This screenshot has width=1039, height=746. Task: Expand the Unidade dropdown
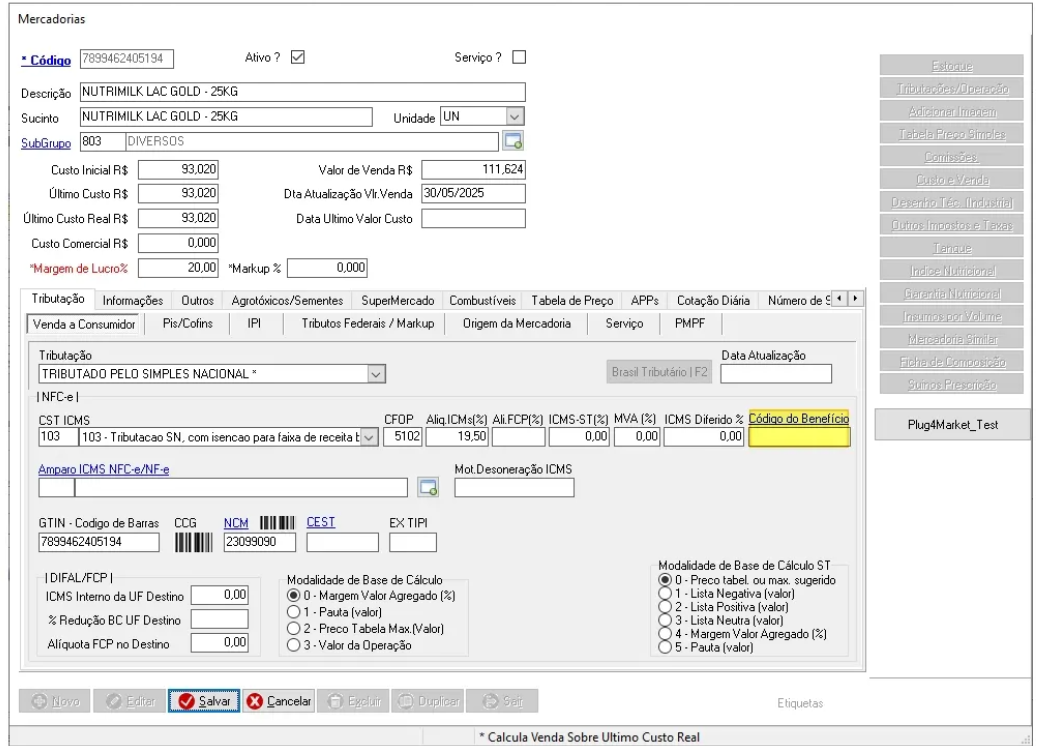[515, 117]
